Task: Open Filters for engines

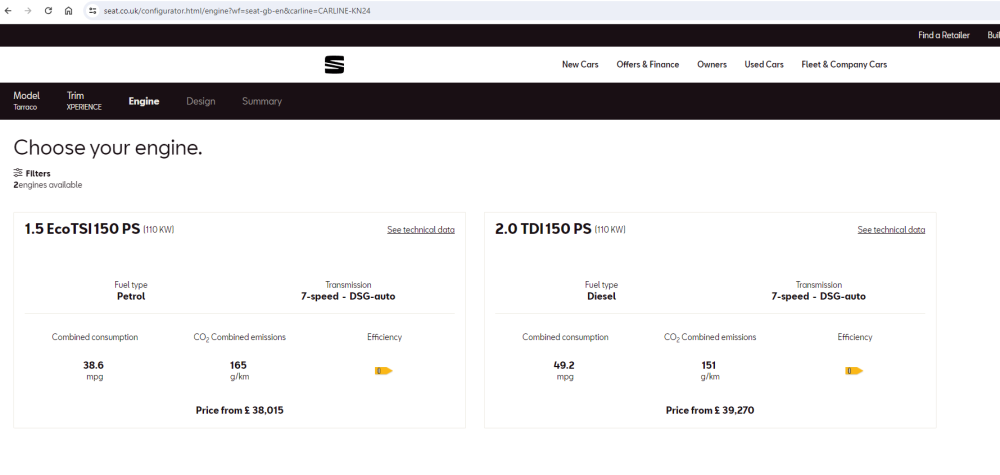Action: (32, 173)
